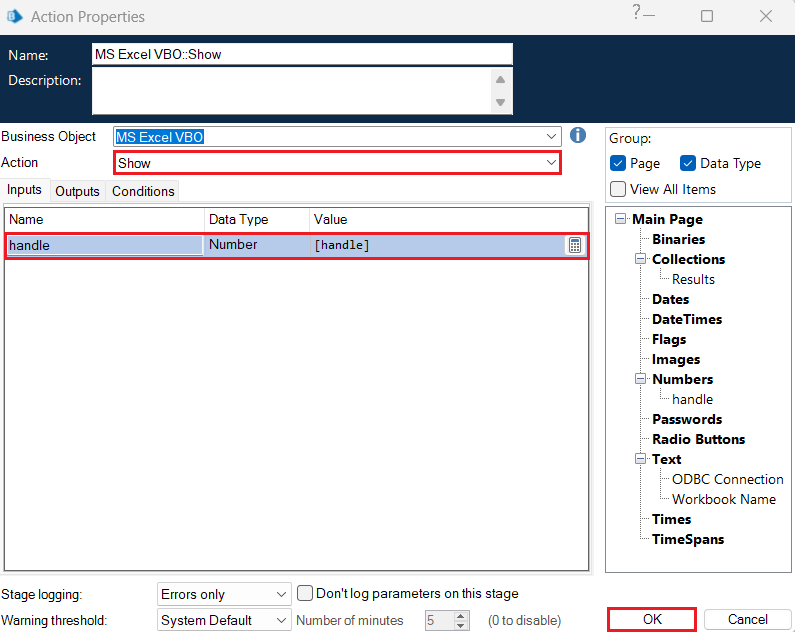Open the expression calculator for handle value
795x632 pixels.
click(x=575, y=245)
